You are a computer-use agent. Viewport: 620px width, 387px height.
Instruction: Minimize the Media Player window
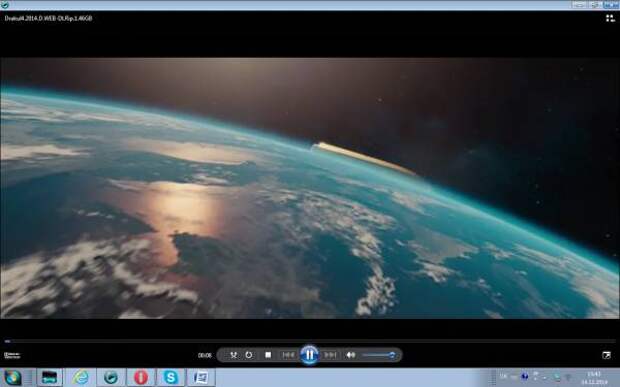(579, 5)
